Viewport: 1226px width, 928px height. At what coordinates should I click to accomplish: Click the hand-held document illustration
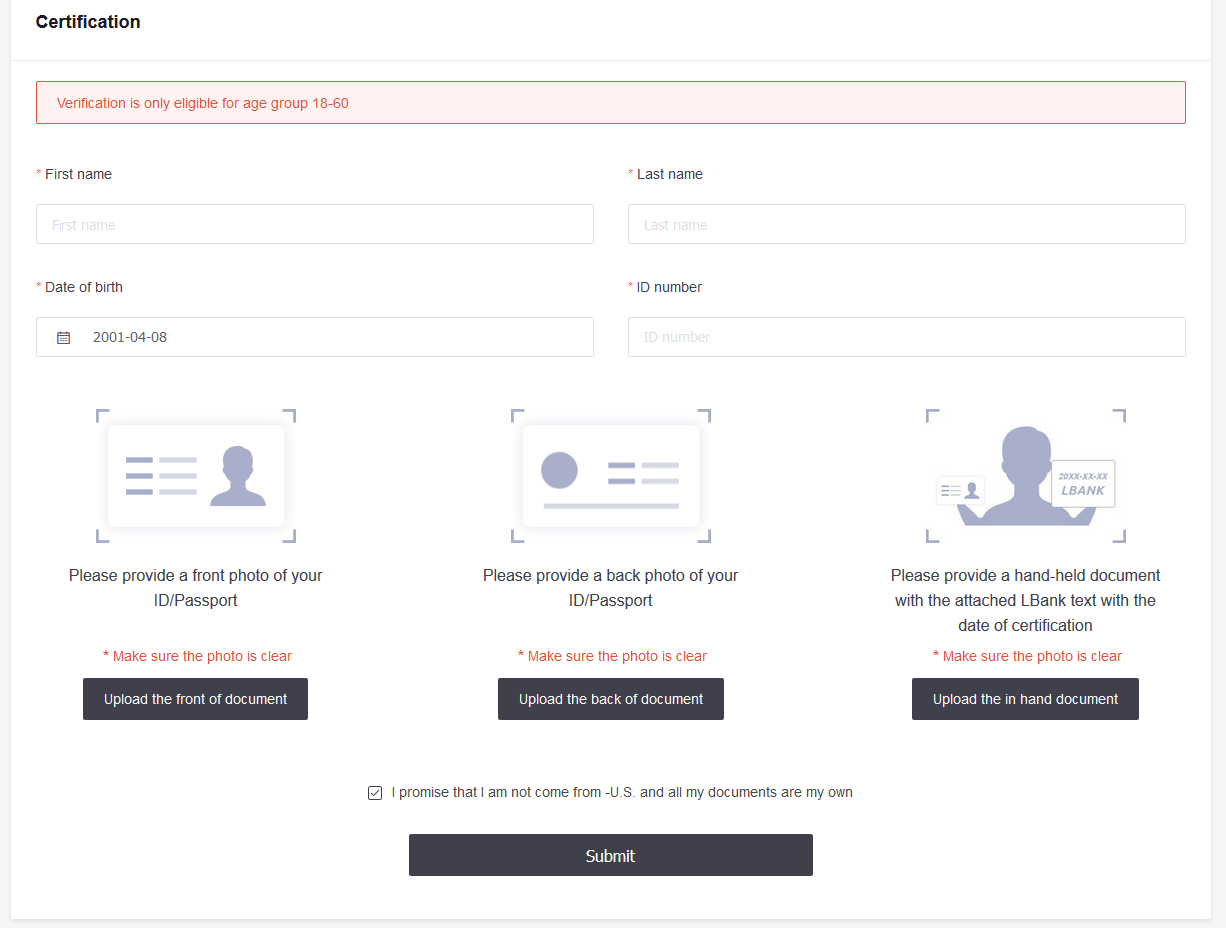point(1026,476)
